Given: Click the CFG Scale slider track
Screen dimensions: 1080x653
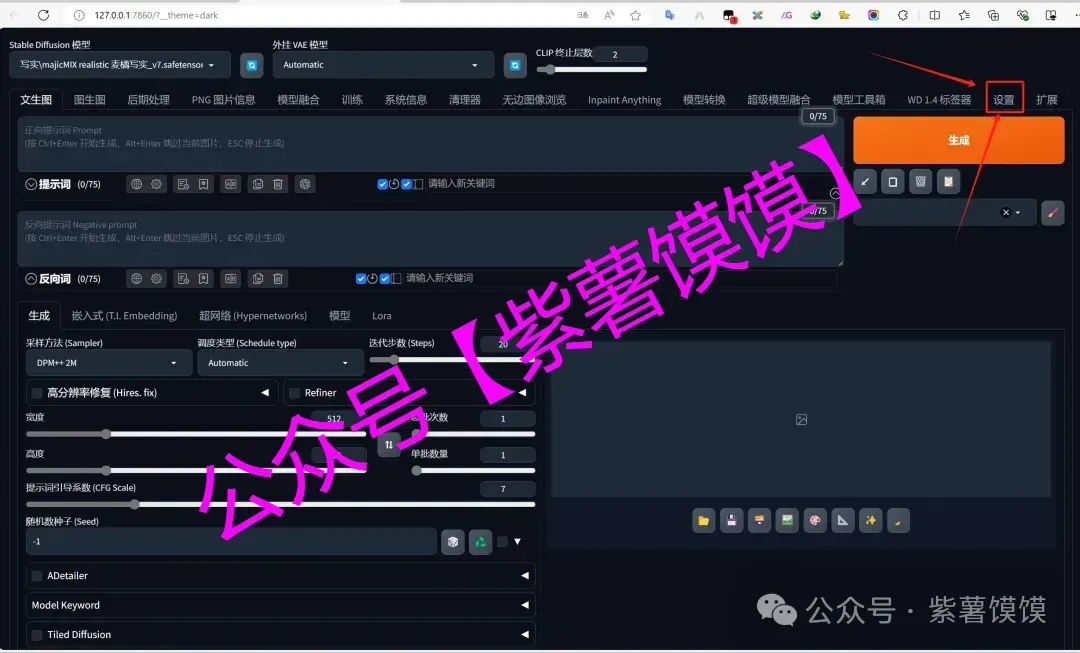Looking at the screenshot, I should click(280, 504).
